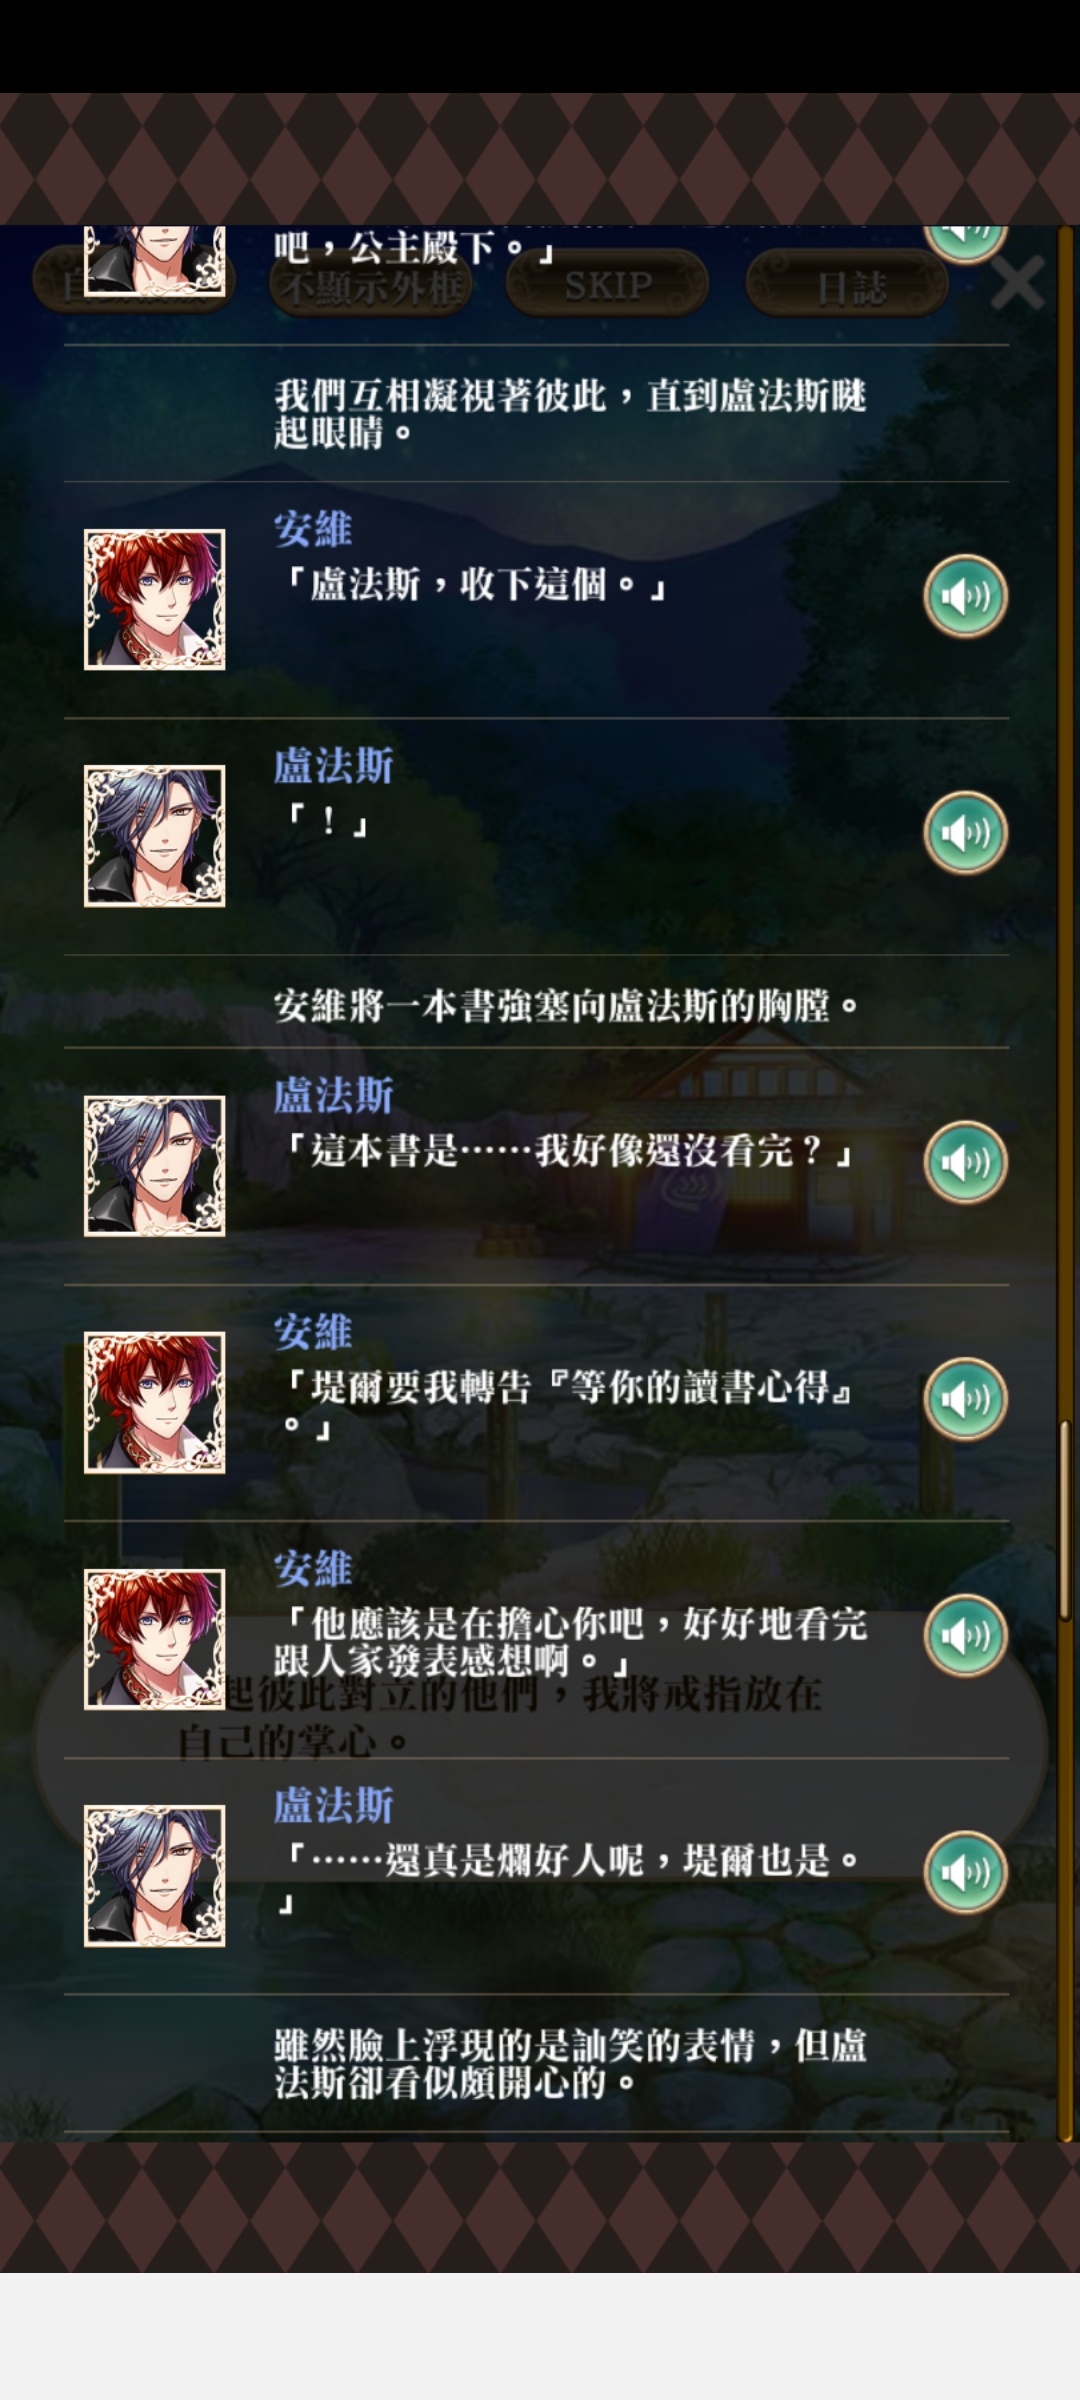
Task: Close the dialogue log with X
Action: pos(1017,283)
